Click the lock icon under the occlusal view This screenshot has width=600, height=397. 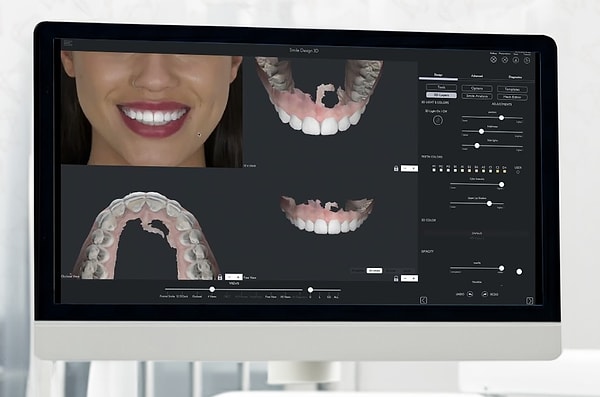(x=220, y=277)
